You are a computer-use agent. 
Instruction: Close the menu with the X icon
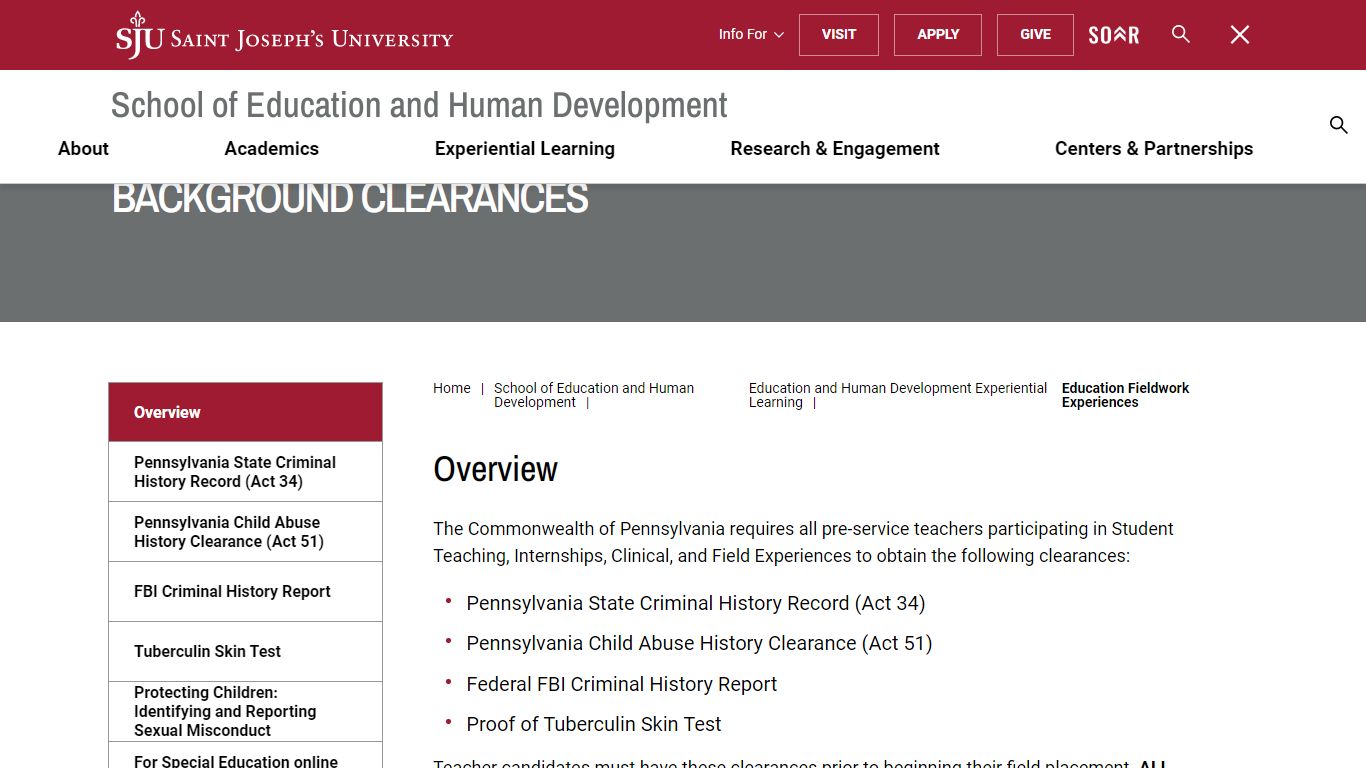coord(1240,35)
